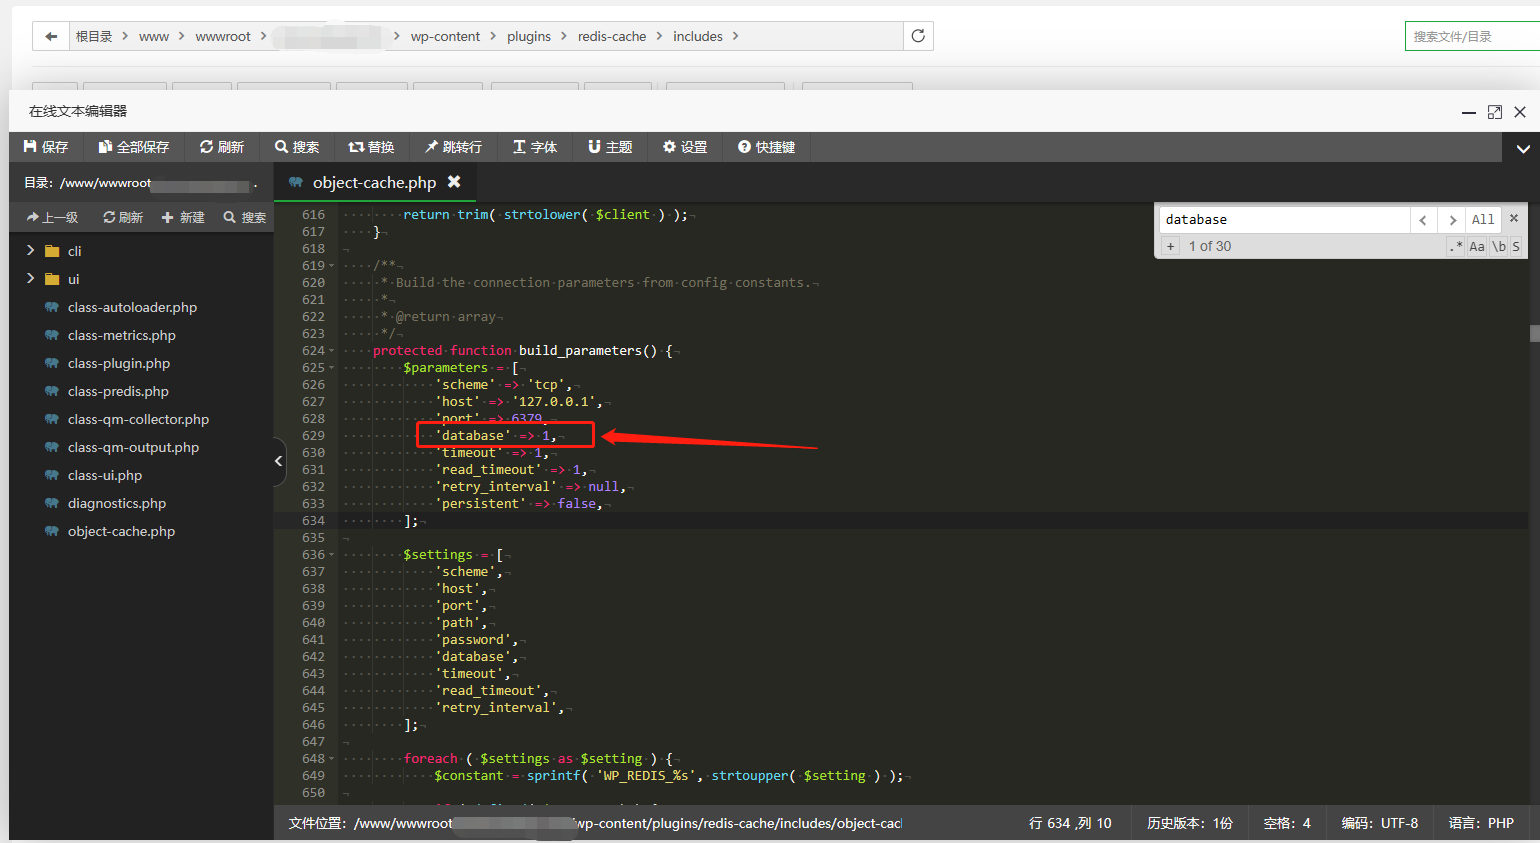Open the 替换 replace tool
This screenshot has height=843, width=1540.
(x=371, y=146)
